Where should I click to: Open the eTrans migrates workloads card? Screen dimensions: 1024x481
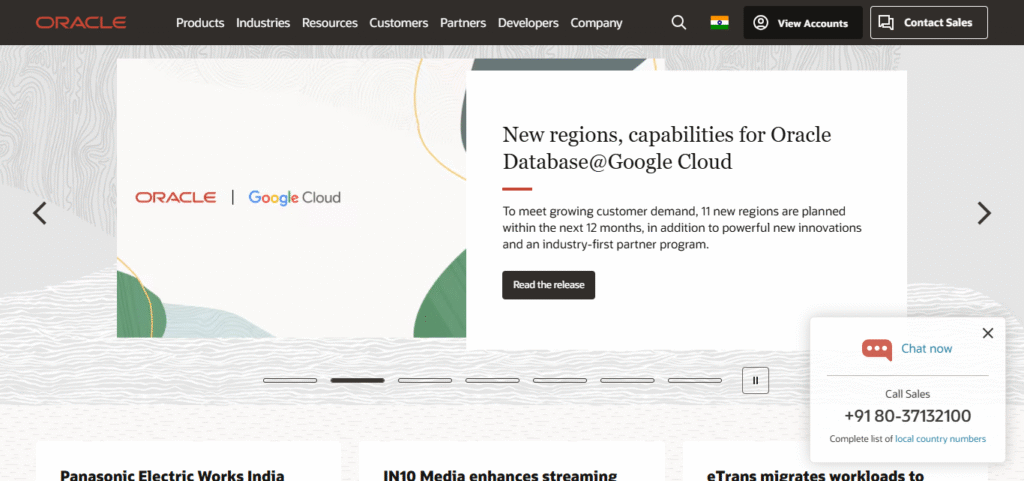pos(835,461)
